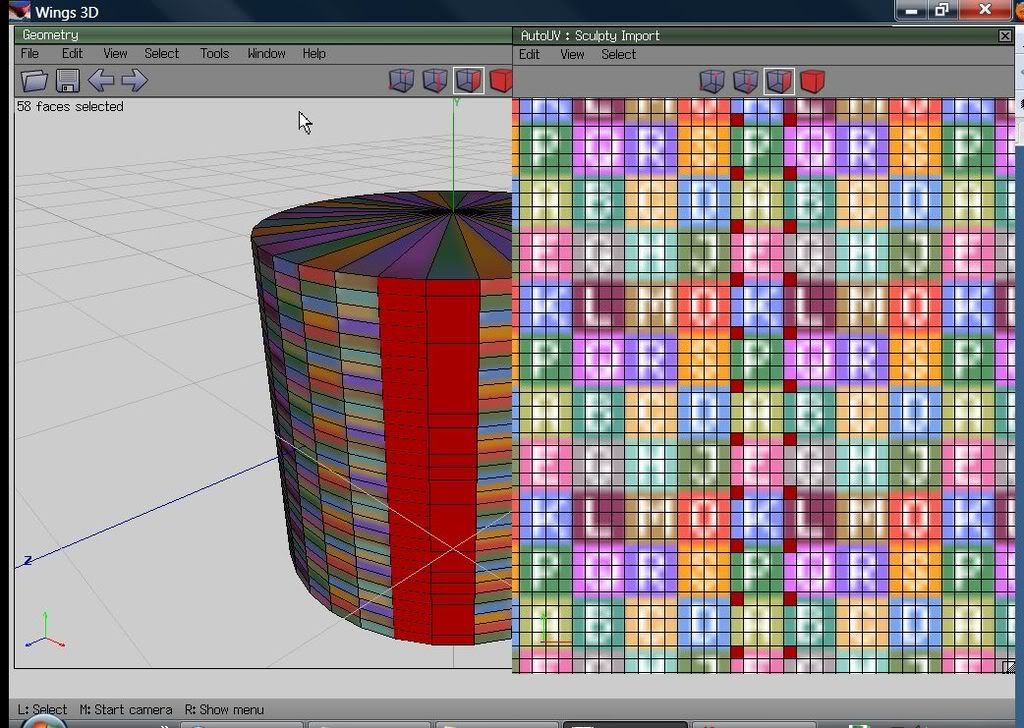
Task: Select vertex mode cube in Geometry window
Action: coord(401,81)
